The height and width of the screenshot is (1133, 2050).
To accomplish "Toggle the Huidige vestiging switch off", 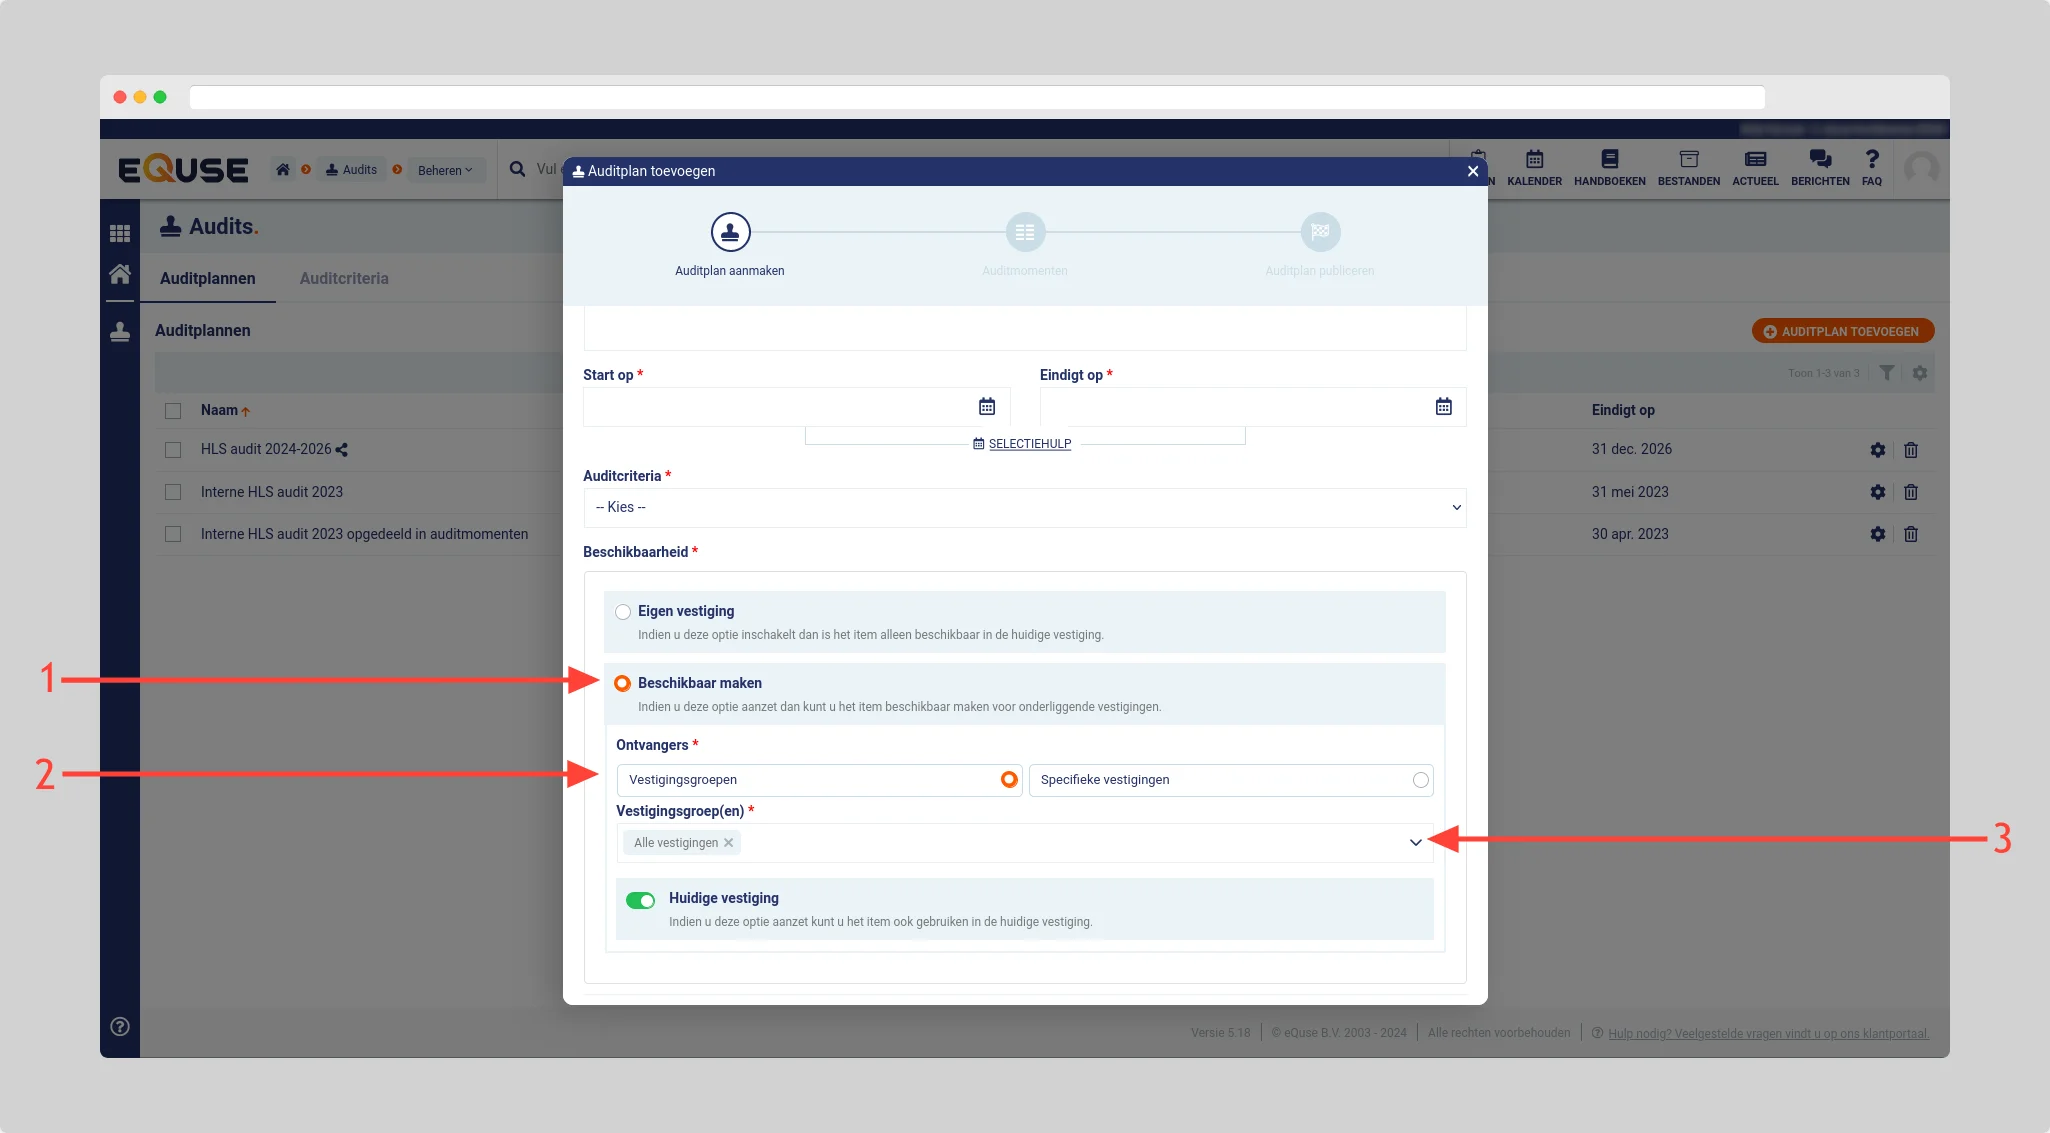I will [640, 900].
